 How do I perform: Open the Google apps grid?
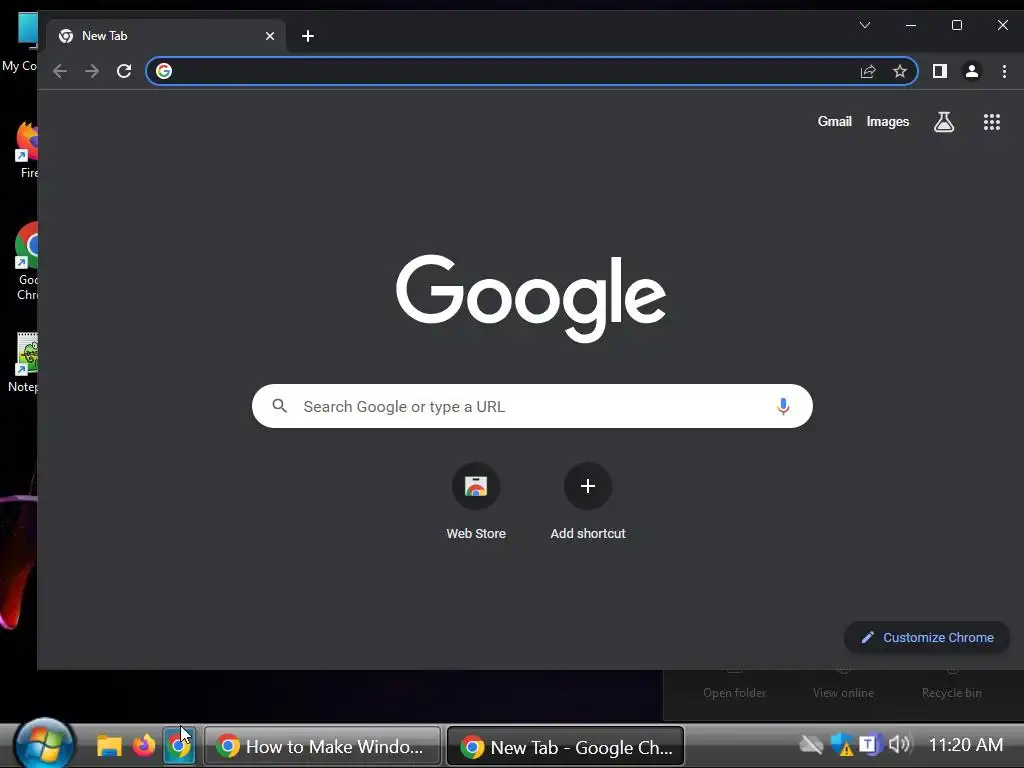click(x=992, y=121)
